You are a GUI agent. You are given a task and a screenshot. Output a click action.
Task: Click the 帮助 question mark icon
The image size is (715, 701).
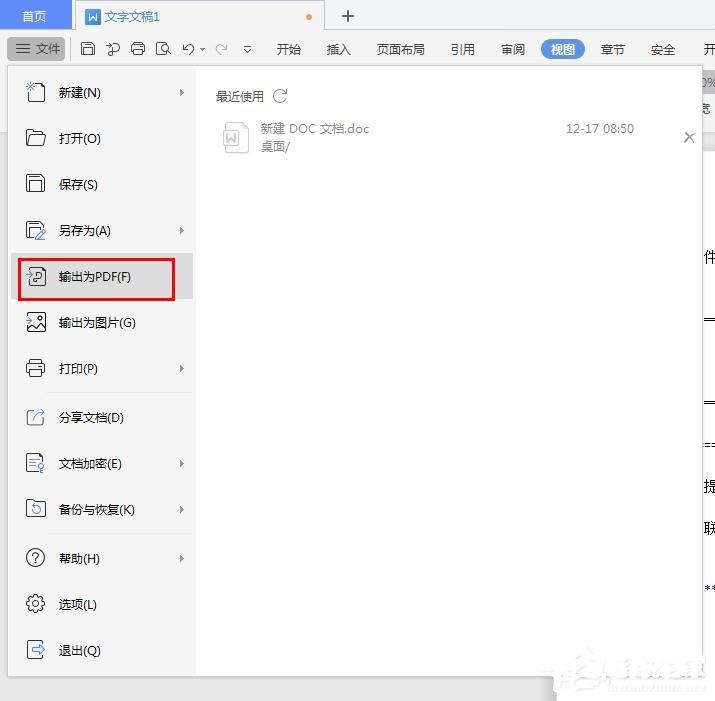(x=35, y=557)
